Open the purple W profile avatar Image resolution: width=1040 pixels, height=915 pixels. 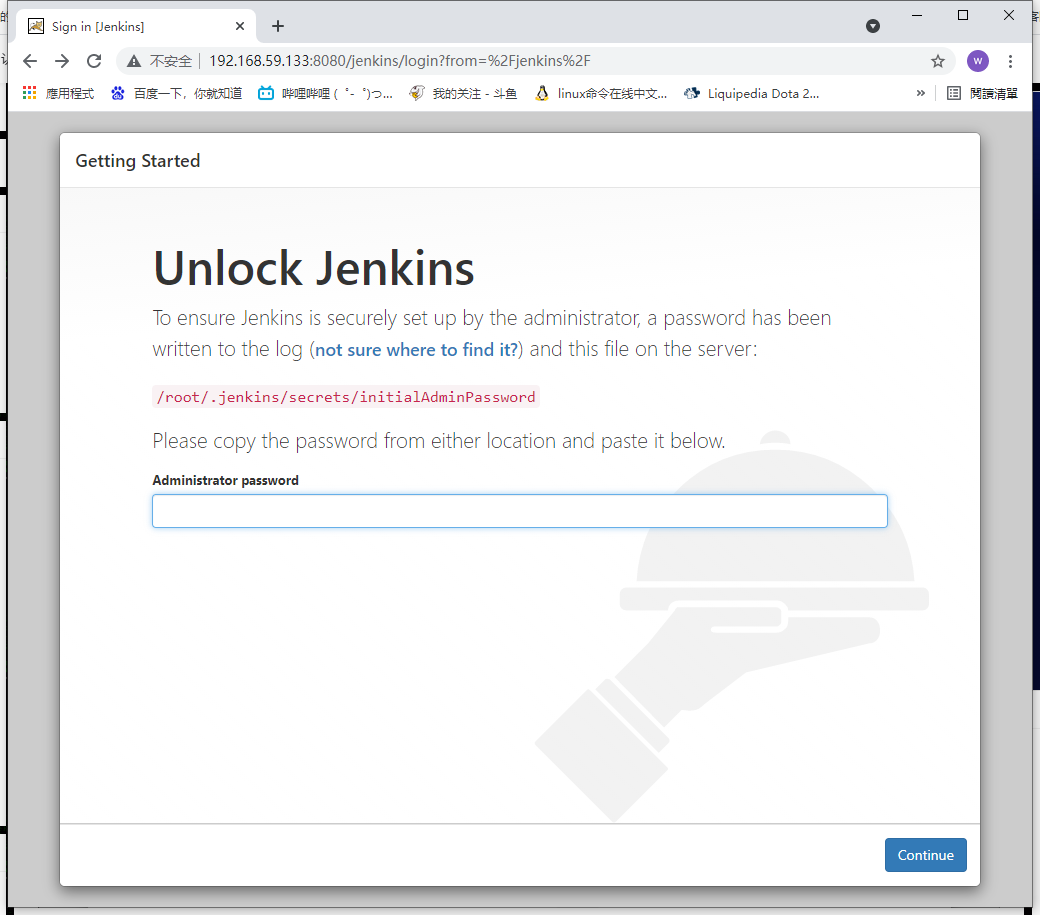click(x=977, y=61)
